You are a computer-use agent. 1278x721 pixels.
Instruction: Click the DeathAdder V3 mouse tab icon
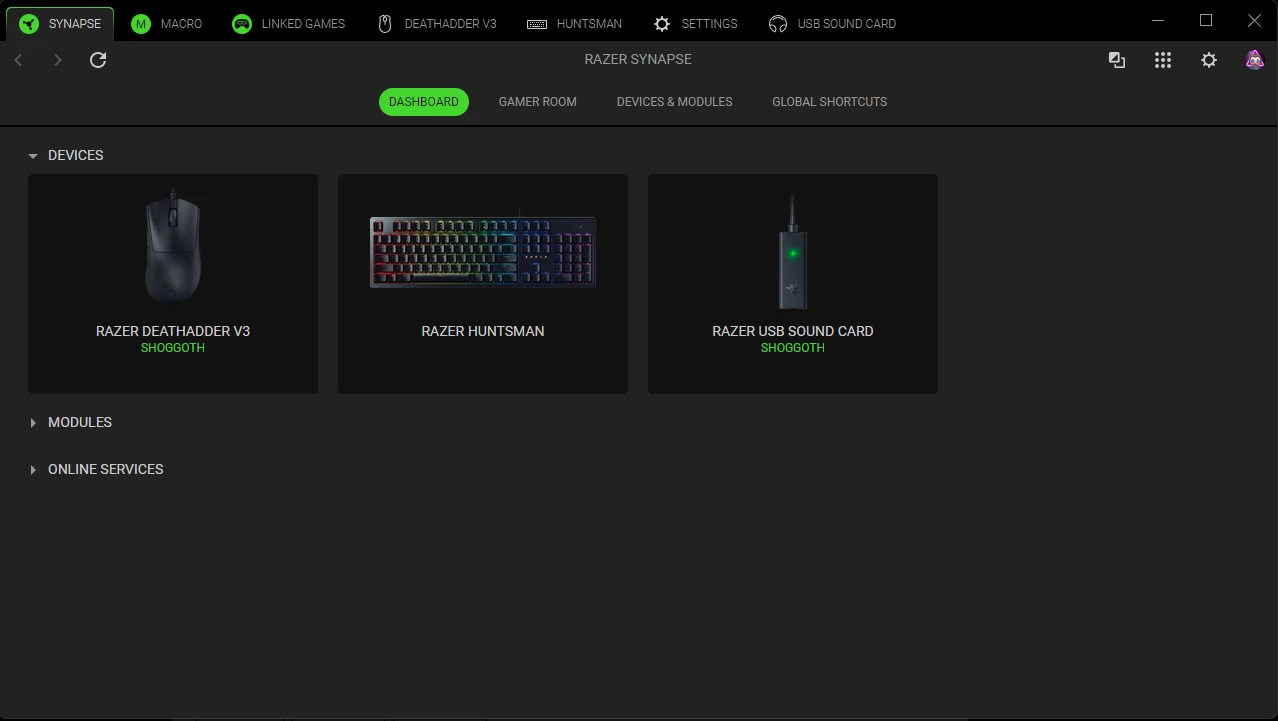pyautogui.click(x=385, y=24)
